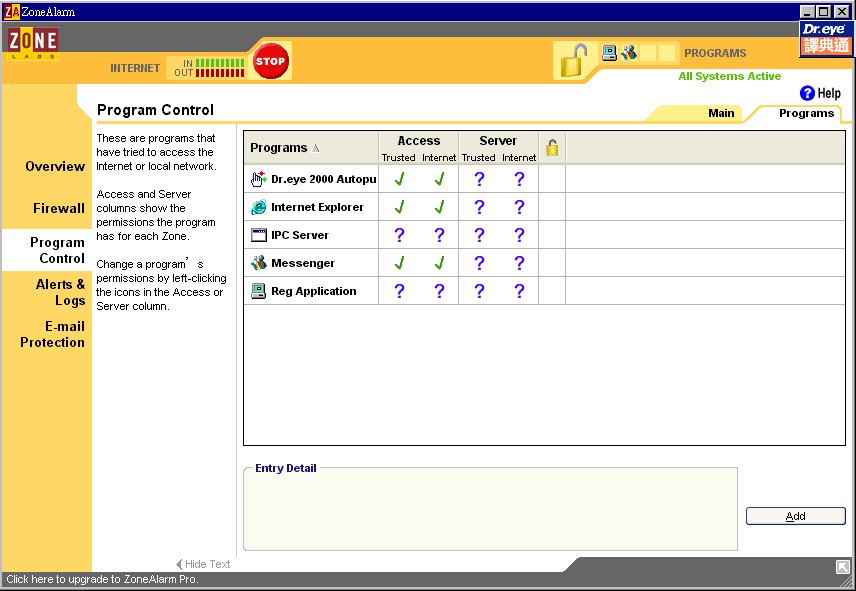The height and width of the screenshot is (591, 856).
Task: Open the Firewall panel
Action: coord(58,208)
